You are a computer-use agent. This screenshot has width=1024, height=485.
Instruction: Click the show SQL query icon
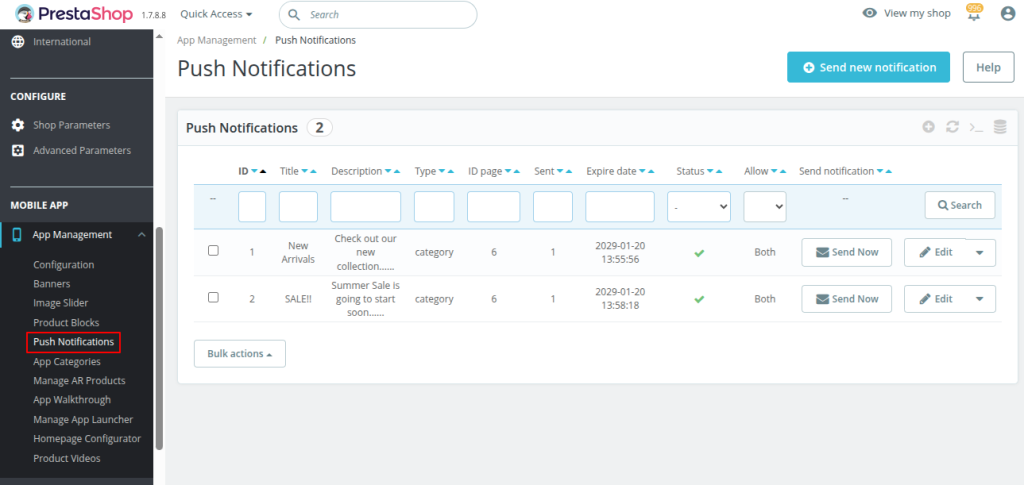pyautogui.click(x=976, y=127)
